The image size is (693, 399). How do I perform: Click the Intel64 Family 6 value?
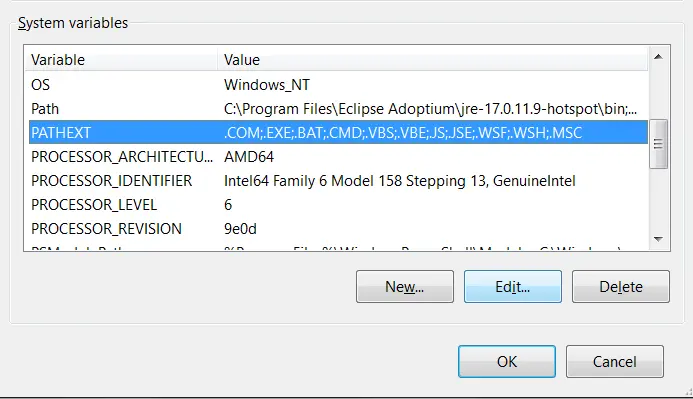pos(400,181)
